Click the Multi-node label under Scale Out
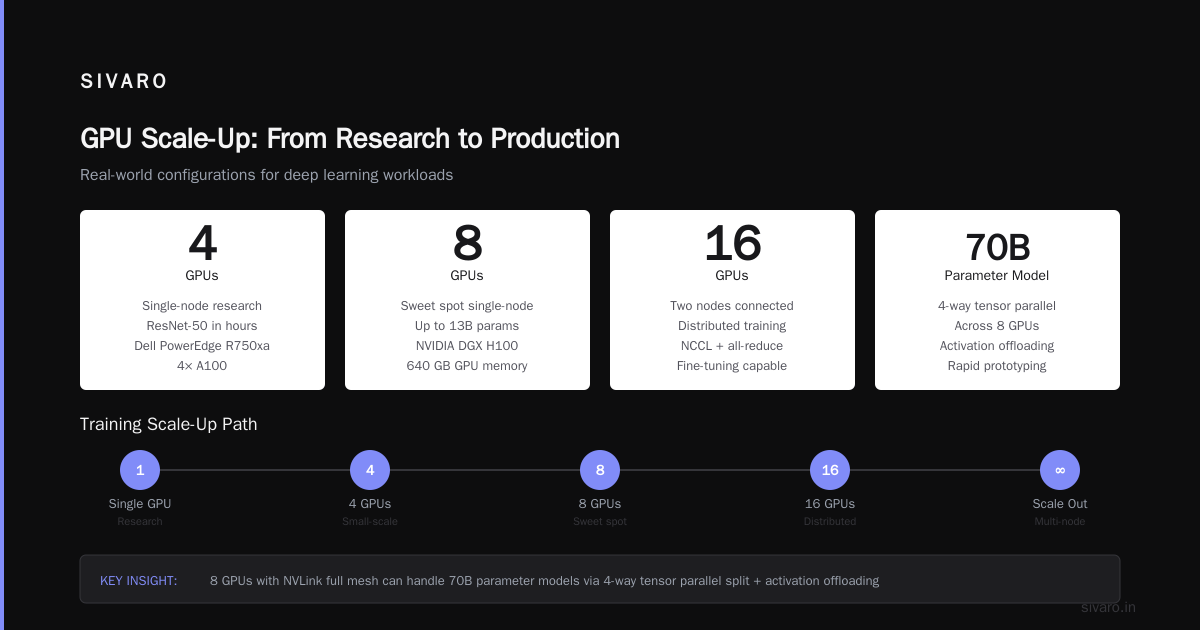The width and height of the screenshot is (1200, 630). point(1060,521)
